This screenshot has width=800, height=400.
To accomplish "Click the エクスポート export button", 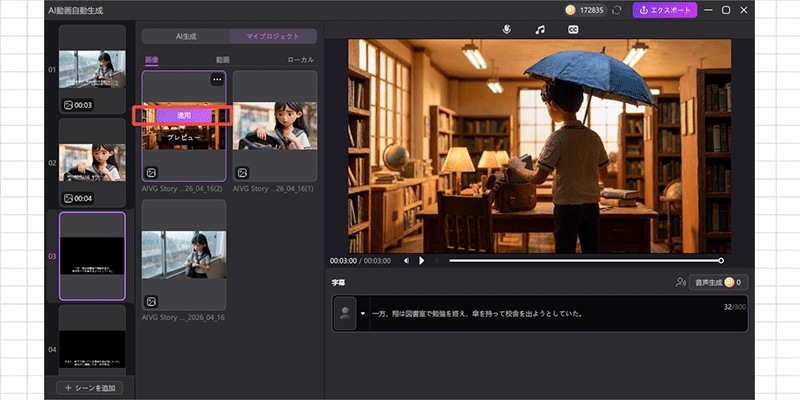I will (665, 10).
